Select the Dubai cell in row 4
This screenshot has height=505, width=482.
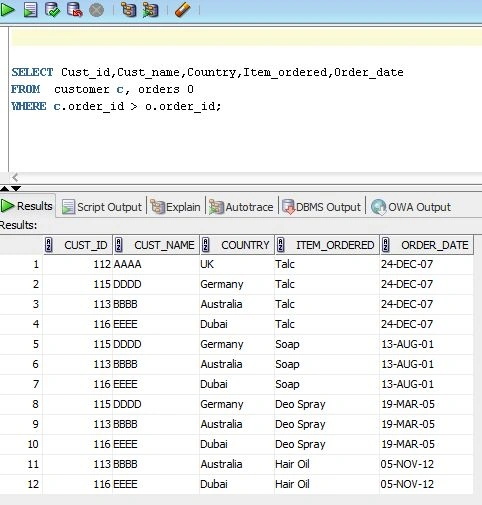tap(237, 324)
